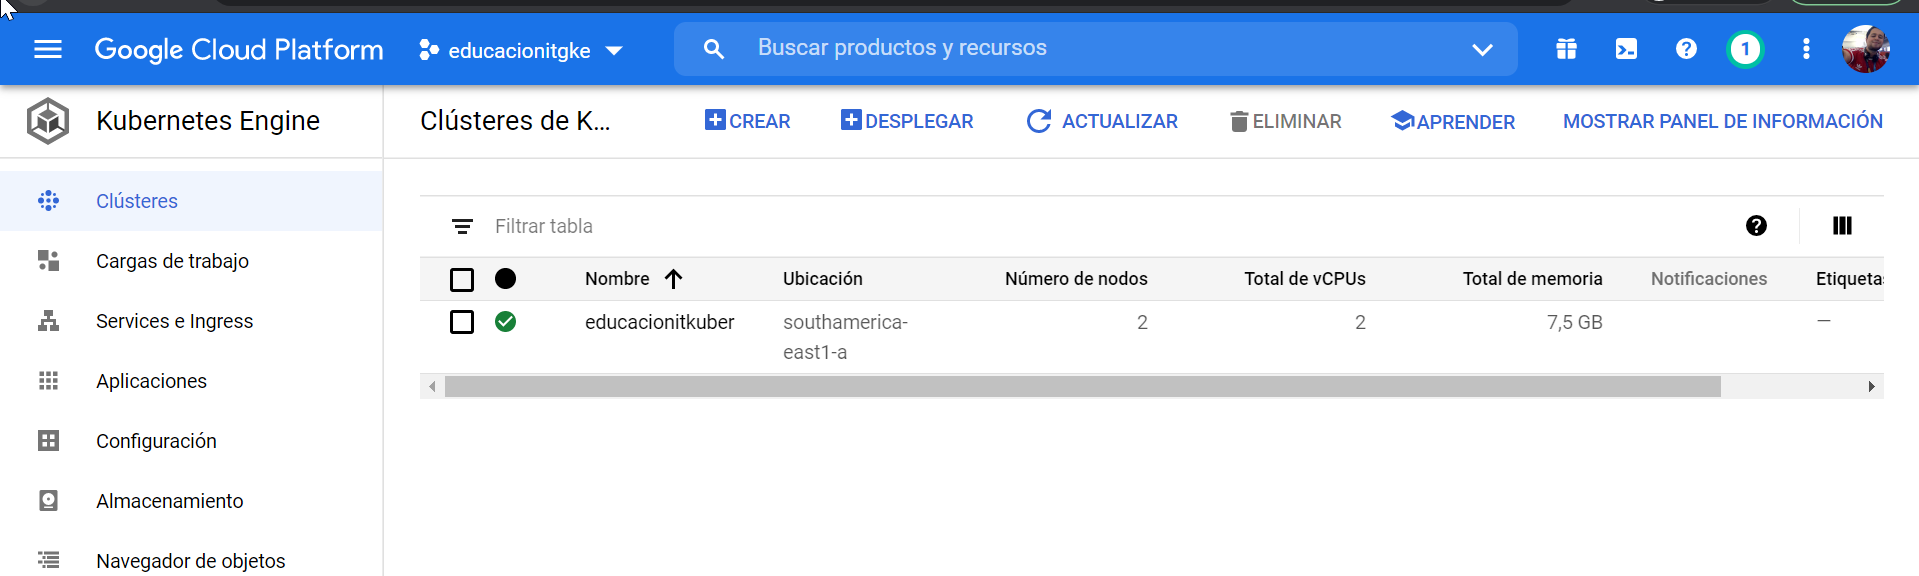Screen dimensions: 1919x576
Task: Click the scrollbar right arrow
Action: click(1871, 386)
